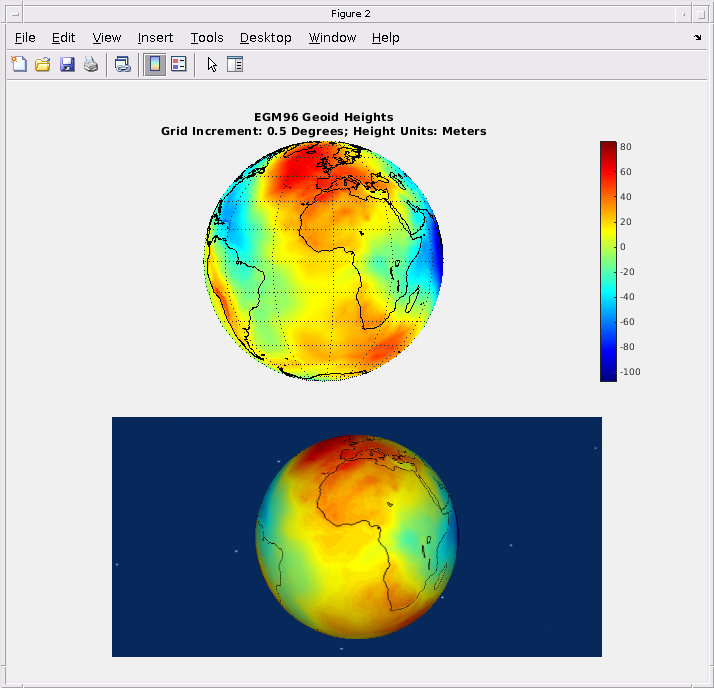Image resolution: width=714 pixels, height=688 pixels.
Task: Toggle the Insert Legend toolbar button
Action: [x=179, y=65]
